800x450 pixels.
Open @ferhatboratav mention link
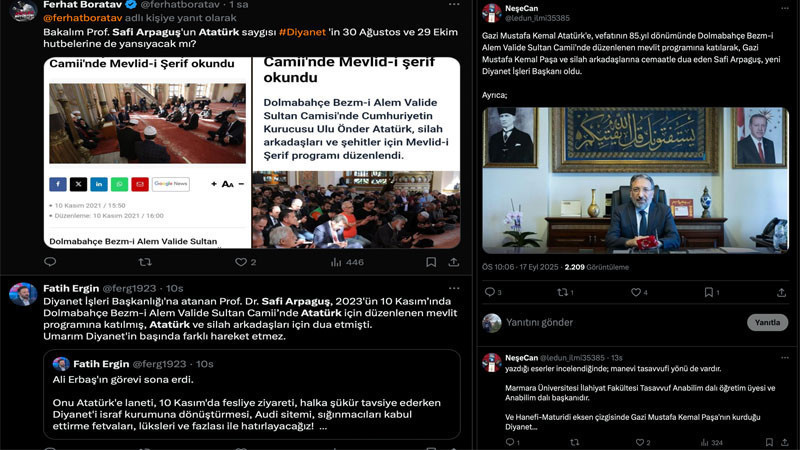pos(83,18)
